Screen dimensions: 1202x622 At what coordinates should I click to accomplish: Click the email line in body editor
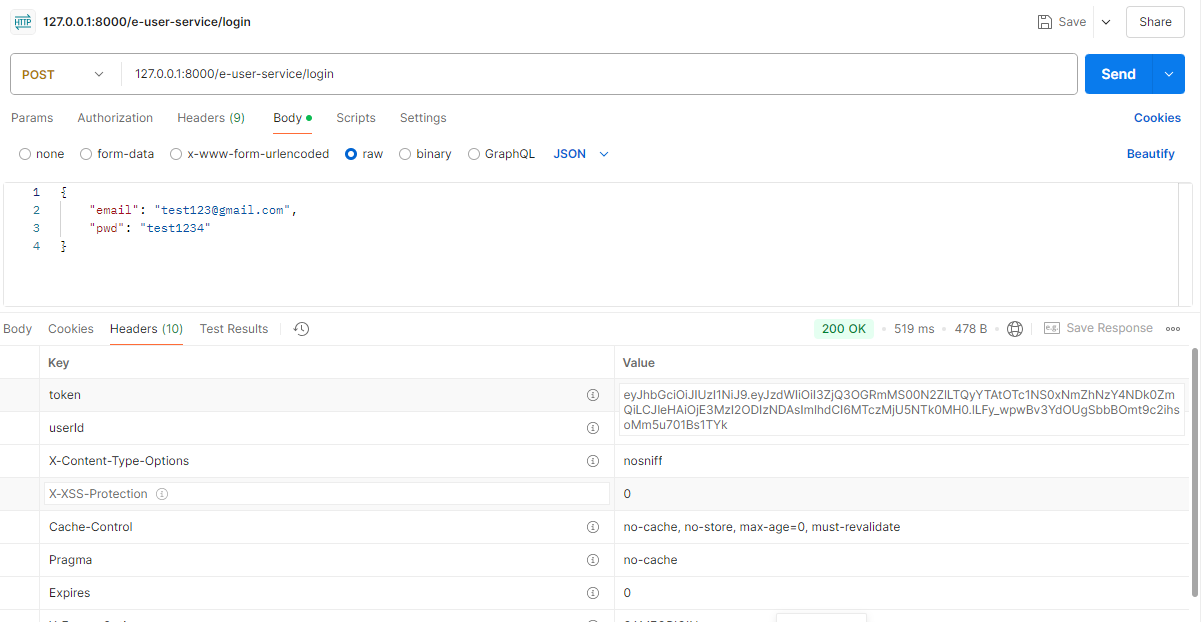point(194,210)
